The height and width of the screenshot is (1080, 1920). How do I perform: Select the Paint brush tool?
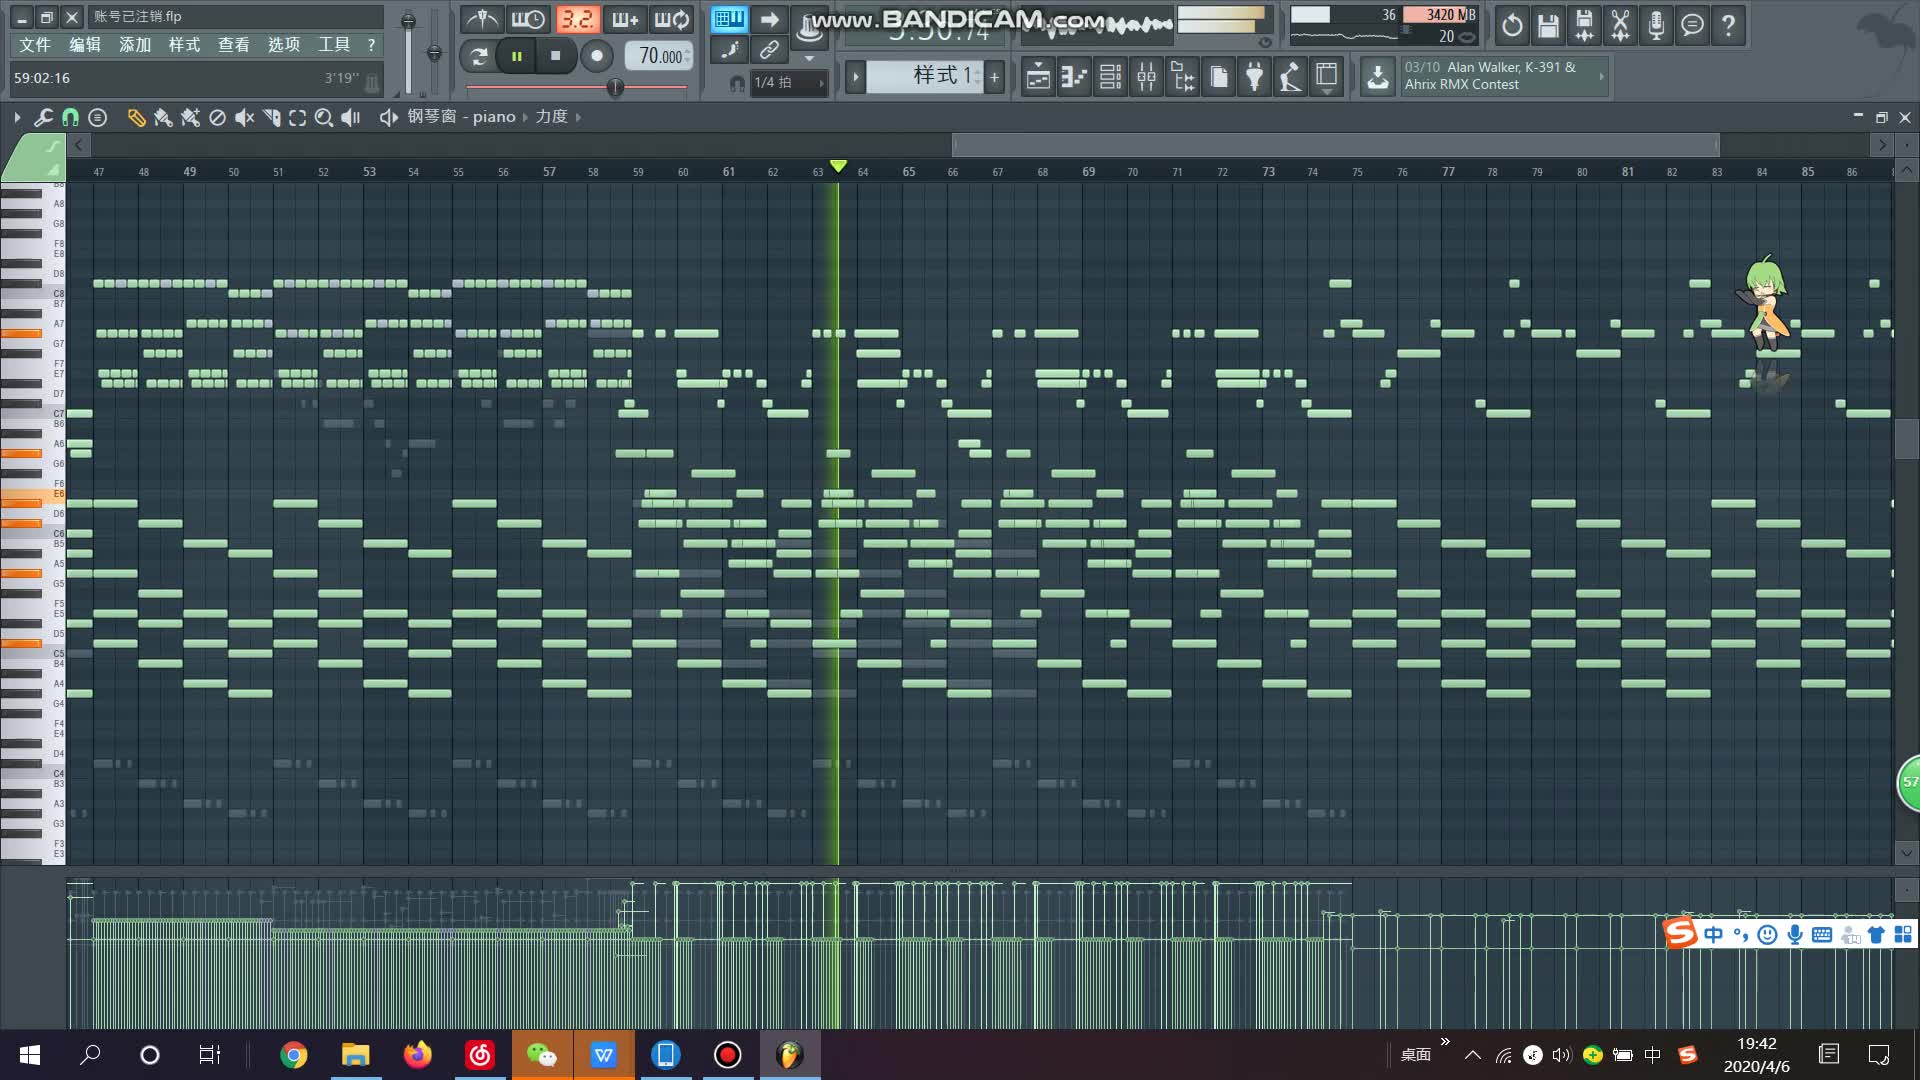coord(163,117)
